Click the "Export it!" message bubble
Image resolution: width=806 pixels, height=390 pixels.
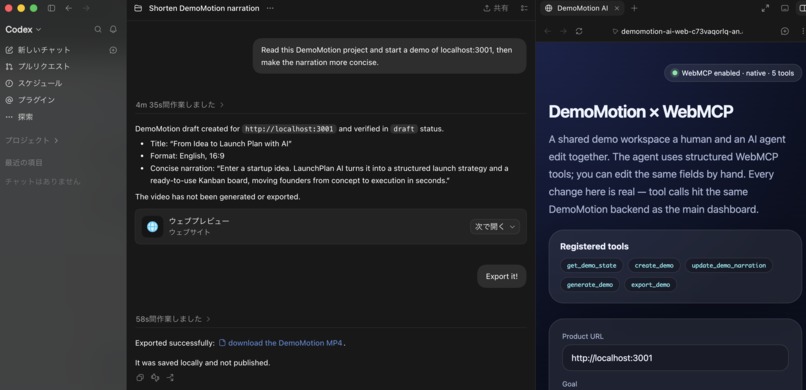coord(501,276)
